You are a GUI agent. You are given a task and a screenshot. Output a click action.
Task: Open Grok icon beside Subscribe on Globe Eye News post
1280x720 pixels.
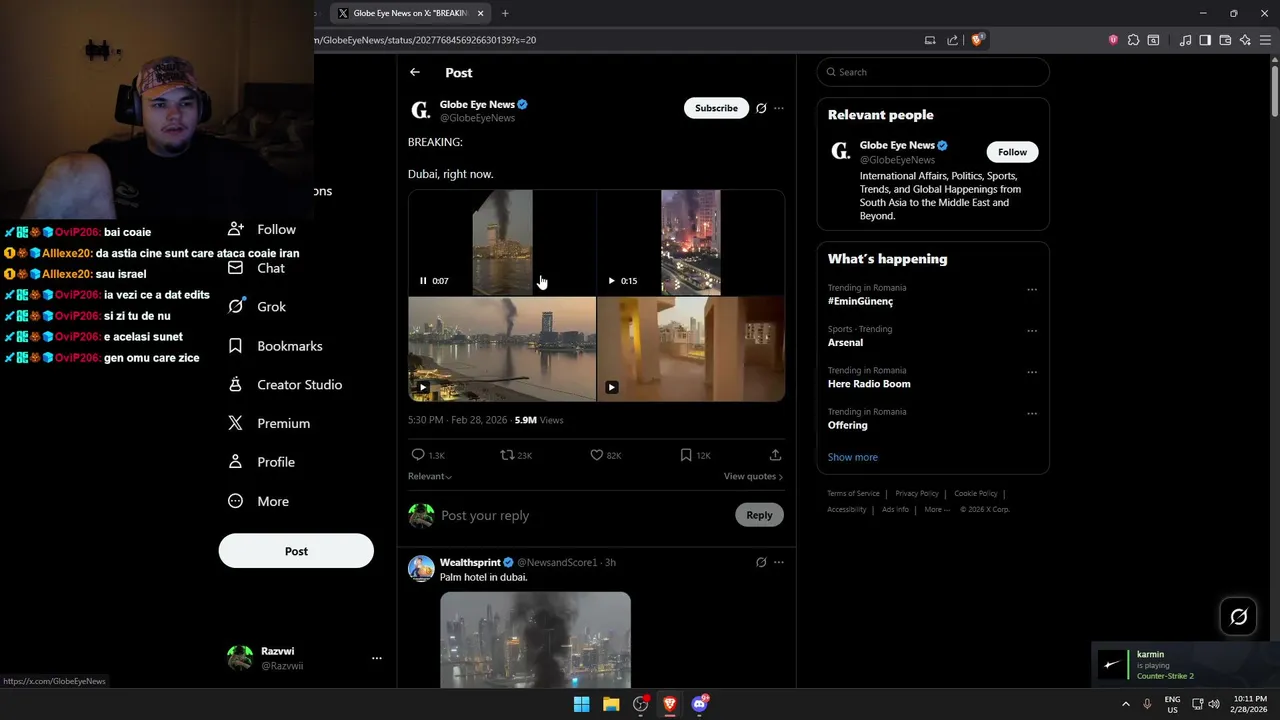(x=761, y=108)
